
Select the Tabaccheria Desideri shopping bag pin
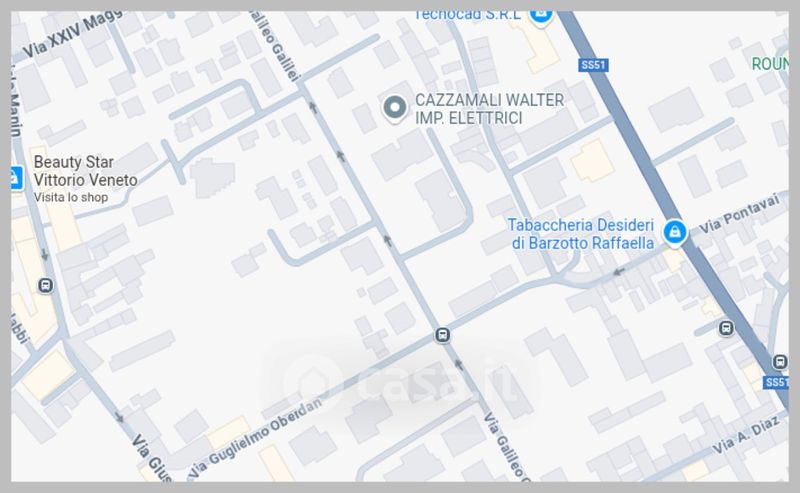(x=674, y=233)
